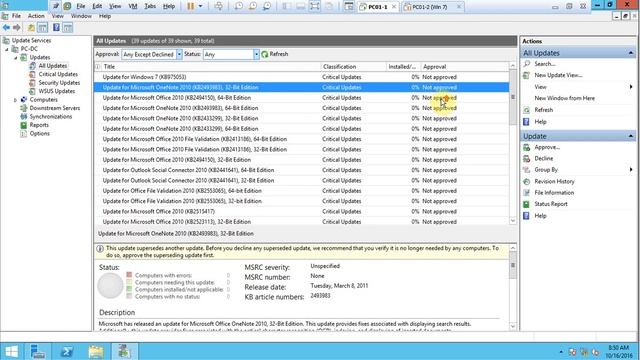Click the Back arrow in the MMC toolbar
640x360 pixels.
[x=6, y=27]
